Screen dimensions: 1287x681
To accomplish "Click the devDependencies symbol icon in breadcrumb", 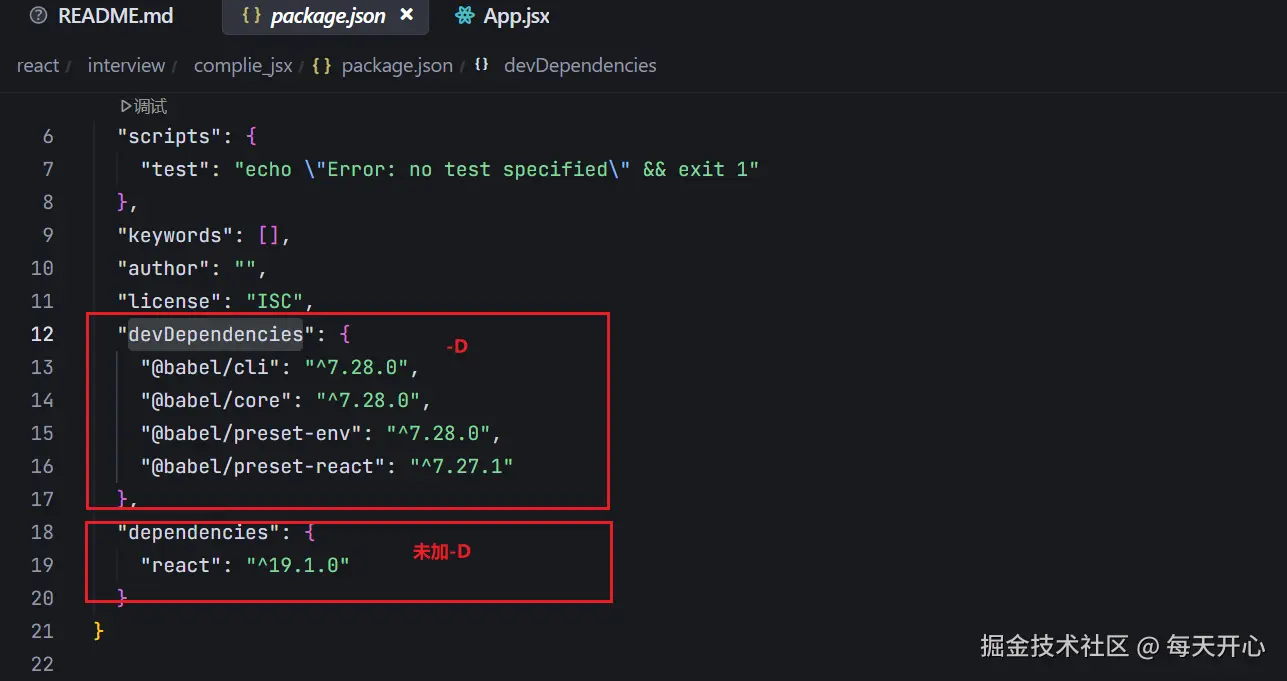I will click(482, 65).
